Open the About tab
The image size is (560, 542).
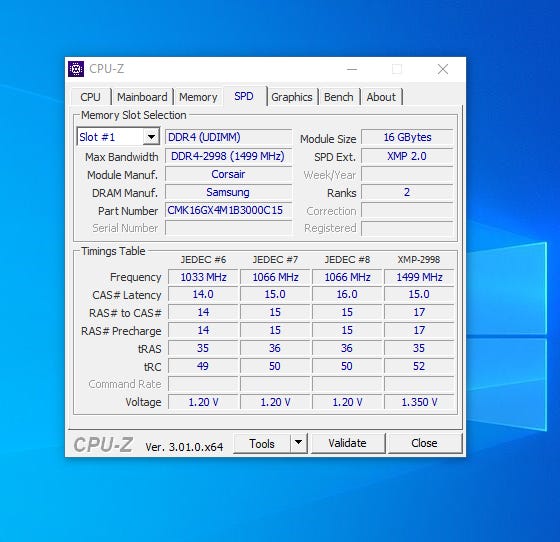point(381,97)
